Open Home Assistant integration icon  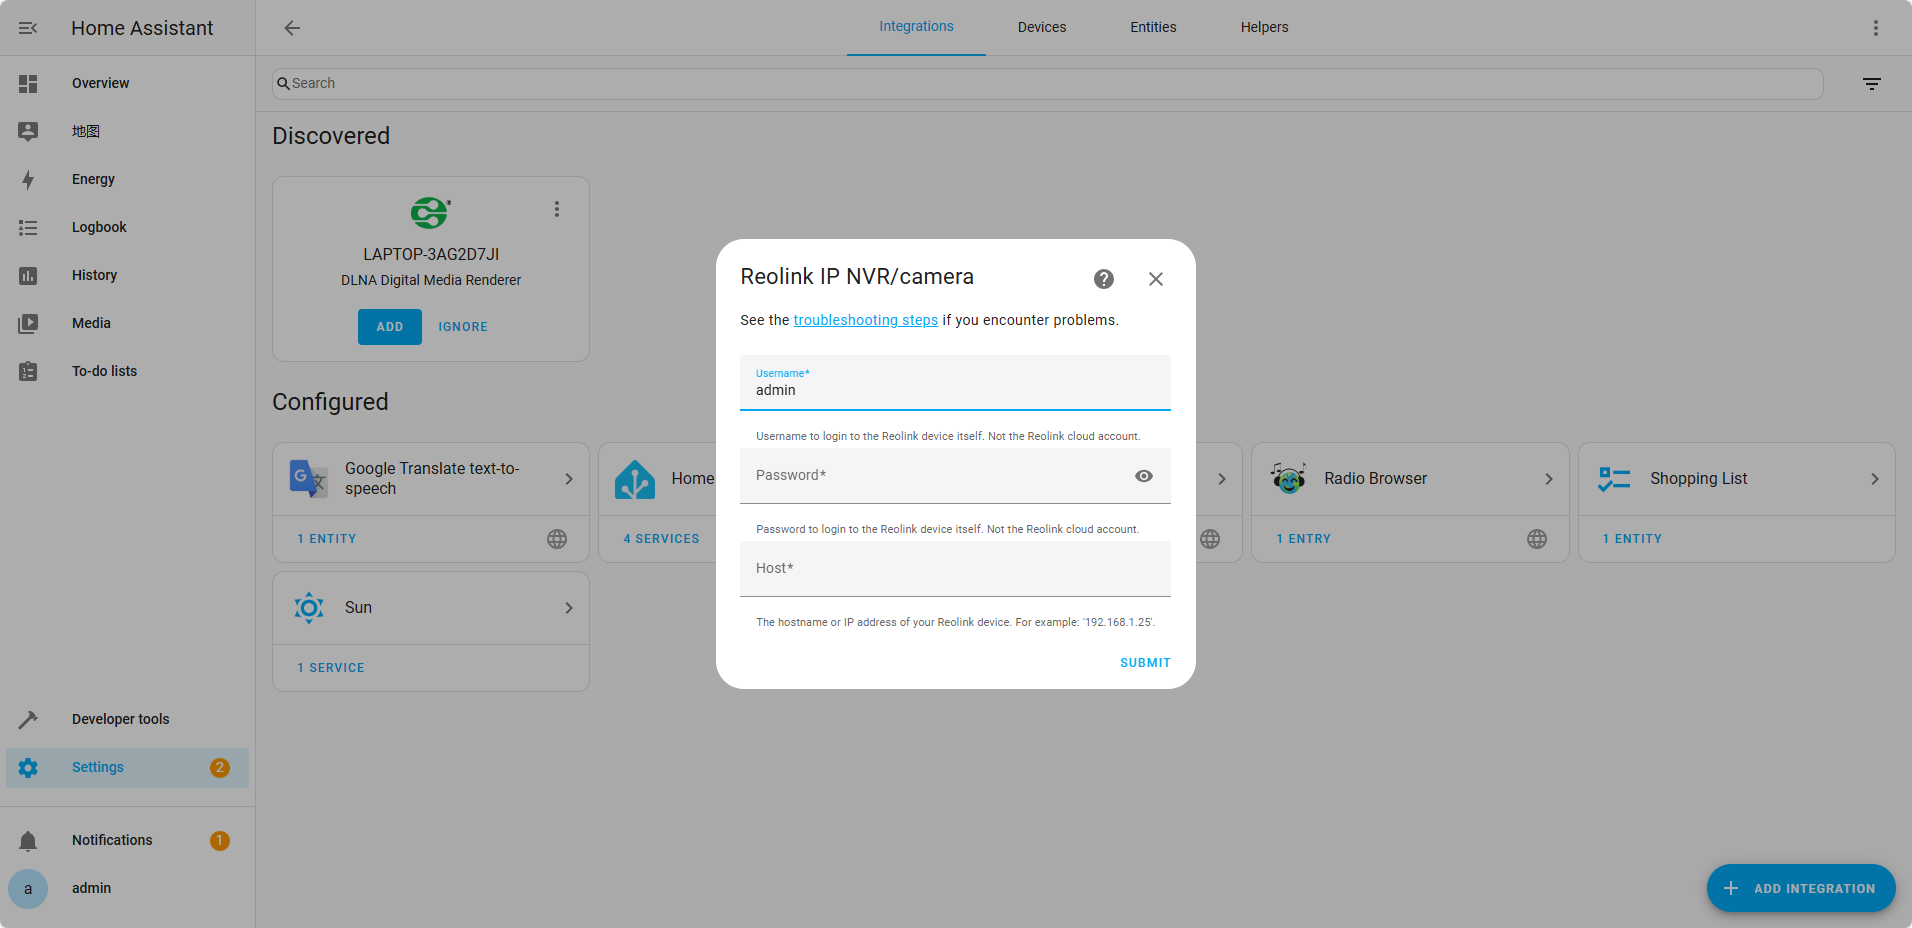pyautogui.click(x=635, y=479)
